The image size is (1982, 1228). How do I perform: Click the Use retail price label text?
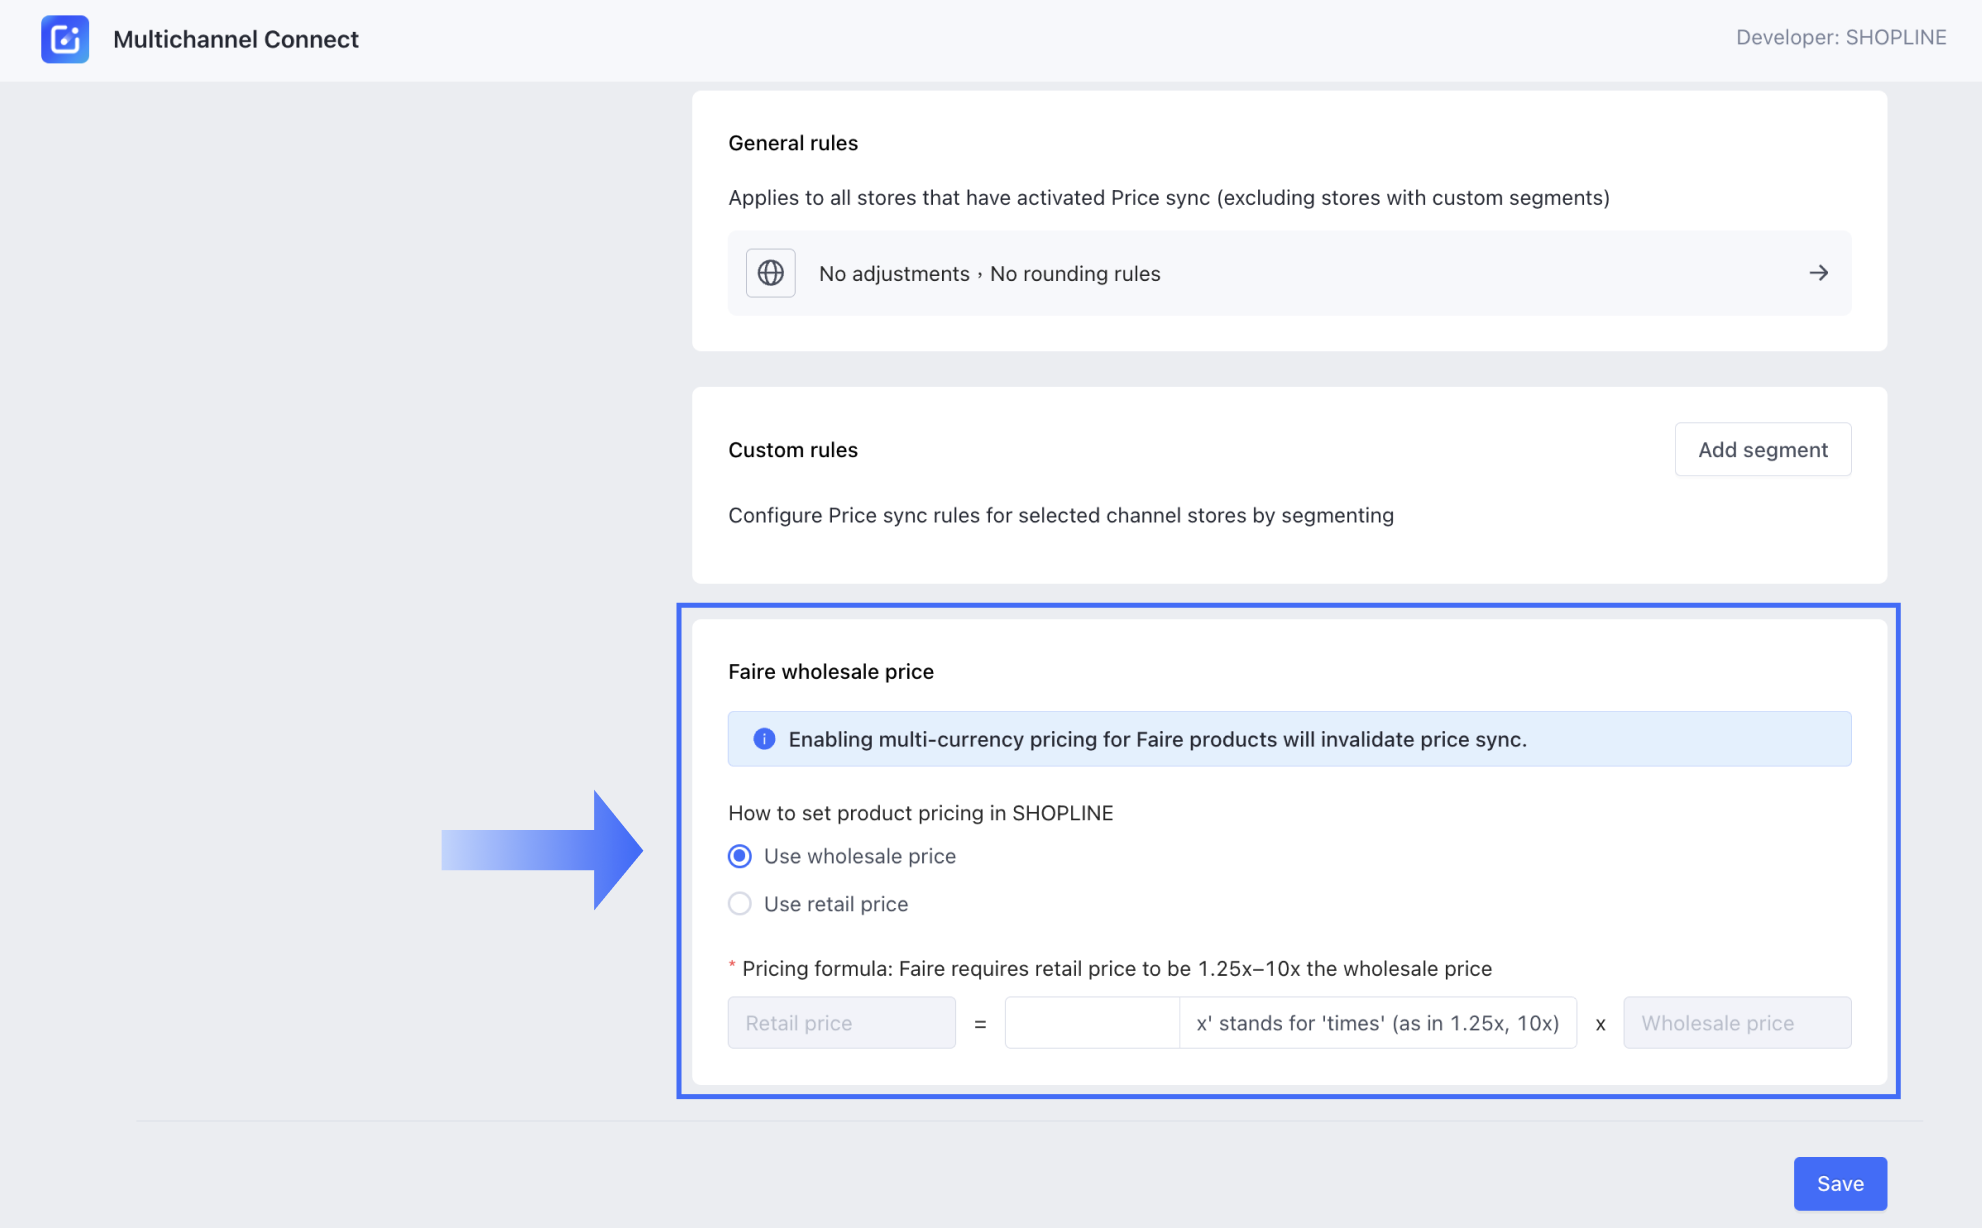pos(835,904)
